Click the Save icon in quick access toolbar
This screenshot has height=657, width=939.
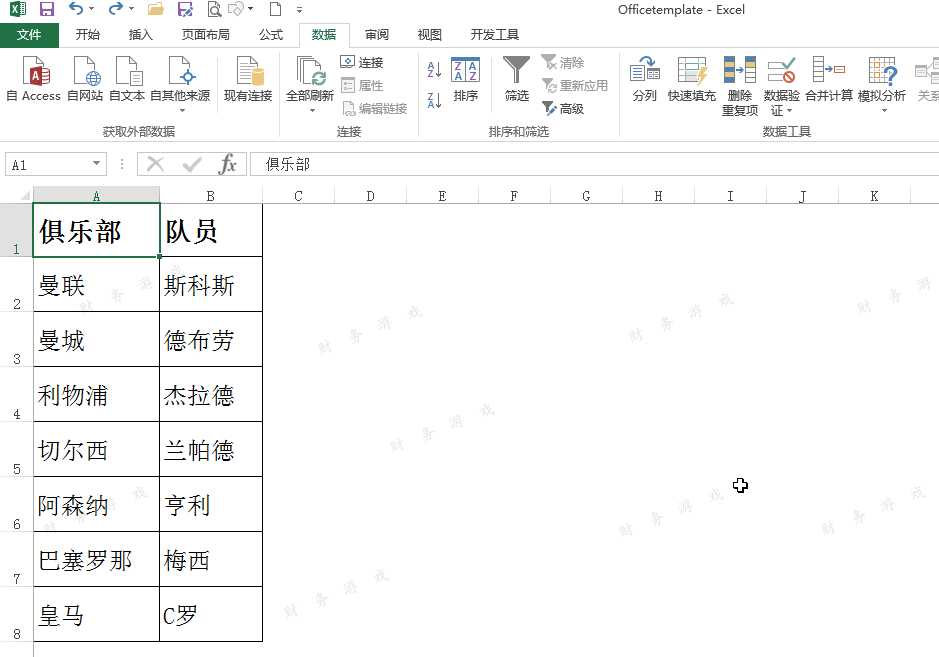pyautogui.click(x=47, y=9)
